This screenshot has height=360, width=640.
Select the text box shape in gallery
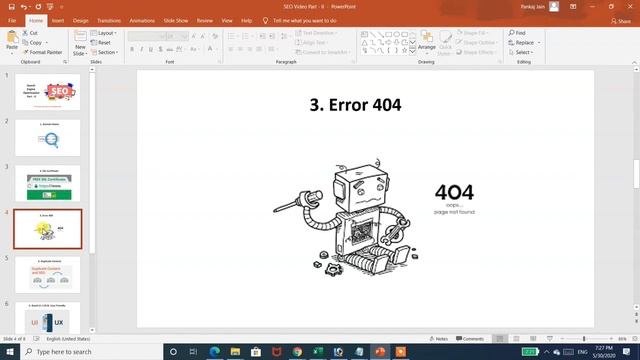tap(364, 35)
